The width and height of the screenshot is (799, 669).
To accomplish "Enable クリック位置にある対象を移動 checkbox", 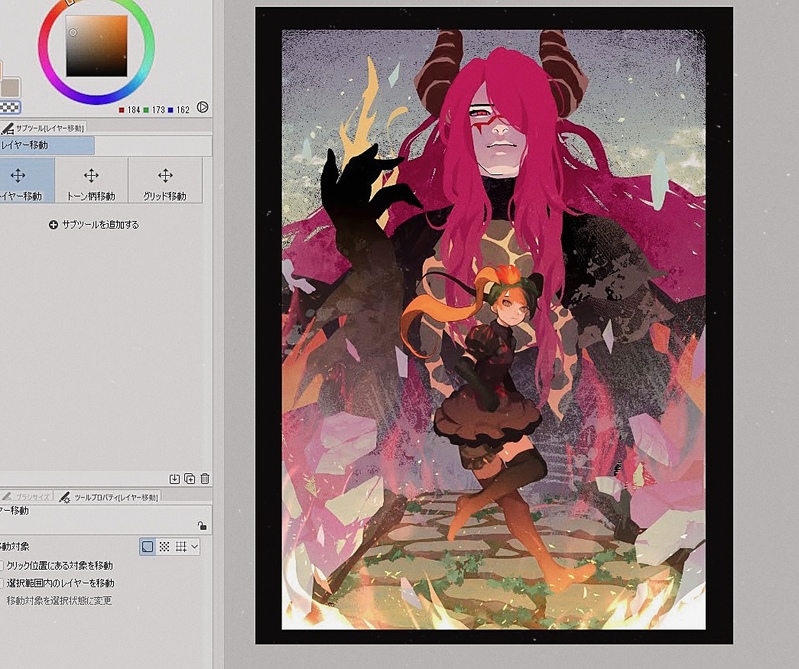I will (2, 566).
